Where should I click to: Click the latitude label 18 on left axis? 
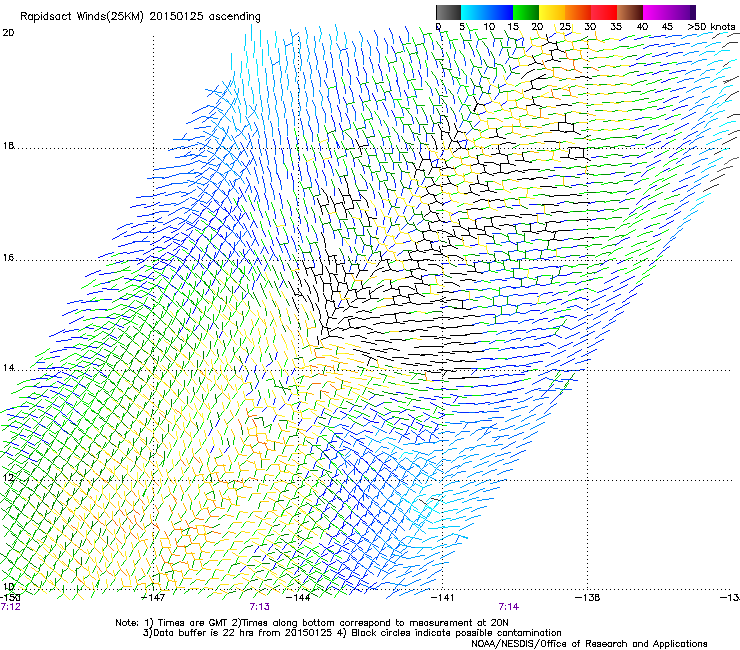point(8,145)
